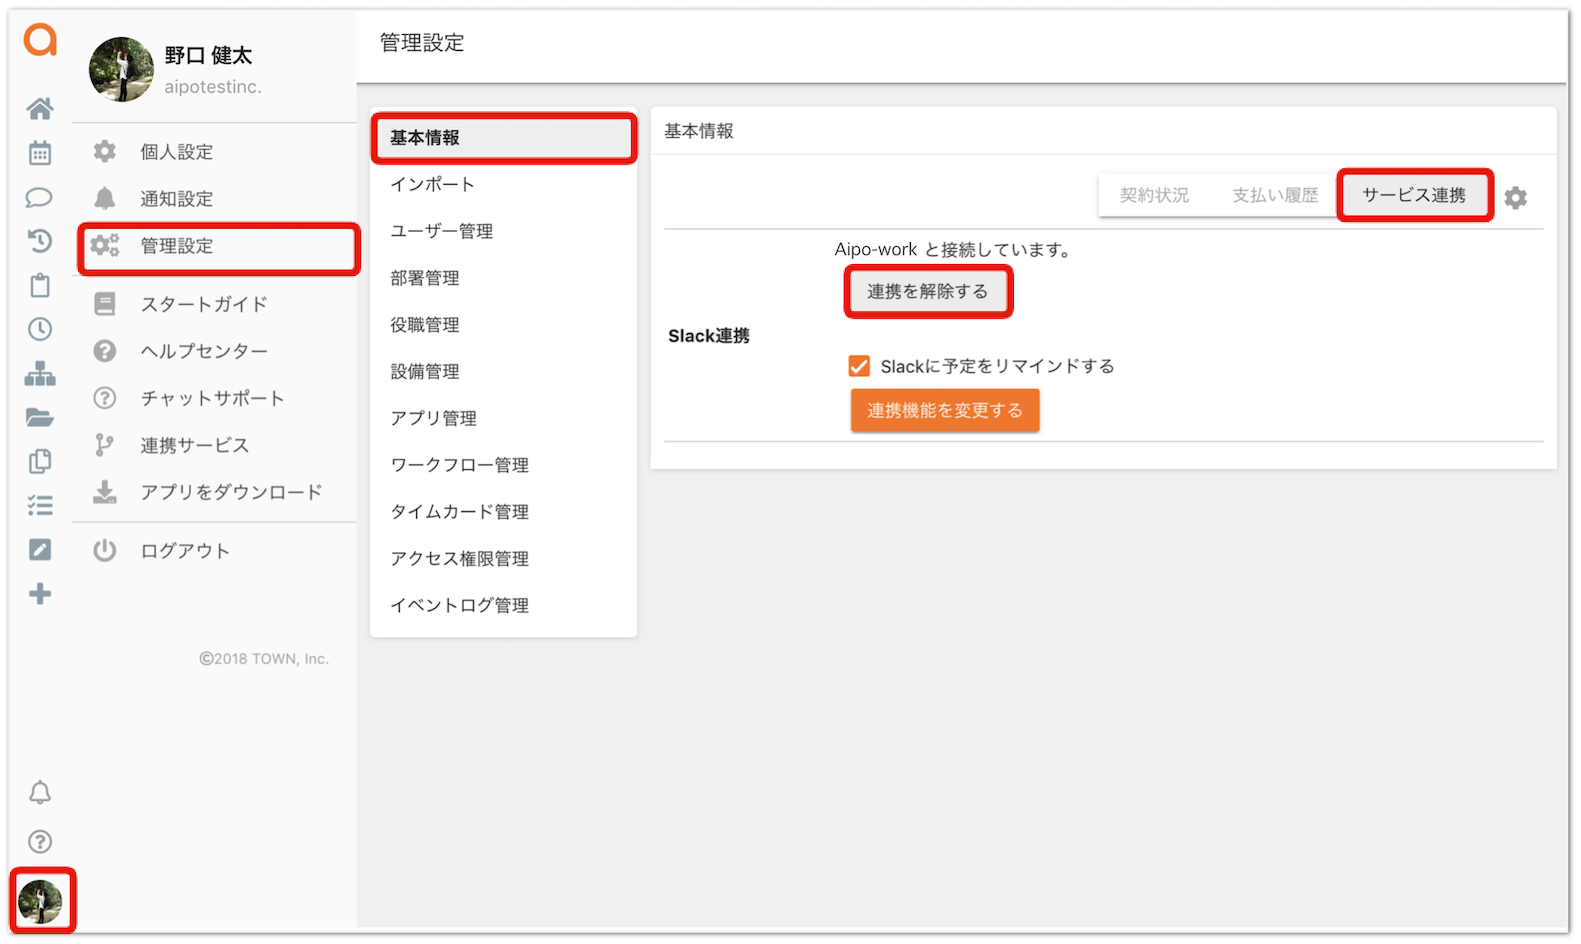Open the edit note pencil icon

(x=40, y=549)
